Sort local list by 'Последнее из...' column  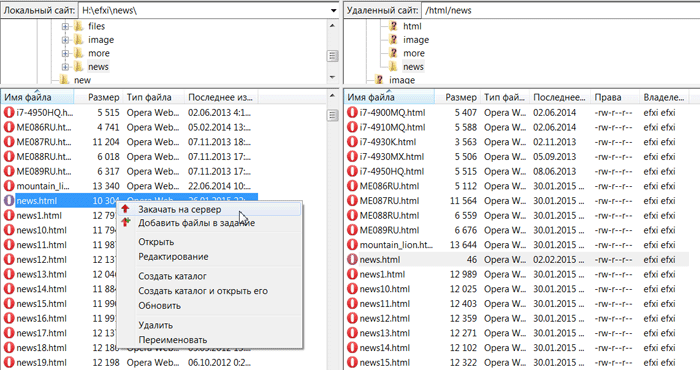[221, 97]
